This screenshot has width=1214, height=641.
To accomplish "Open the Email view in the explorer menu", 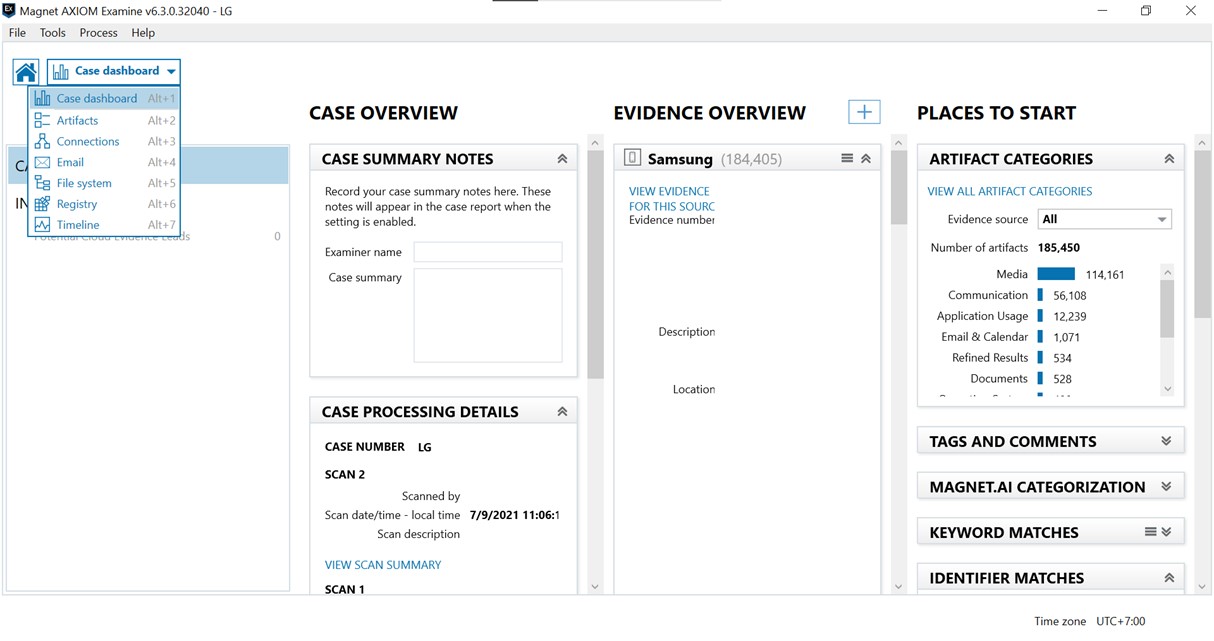I will [x=70, y=161].
